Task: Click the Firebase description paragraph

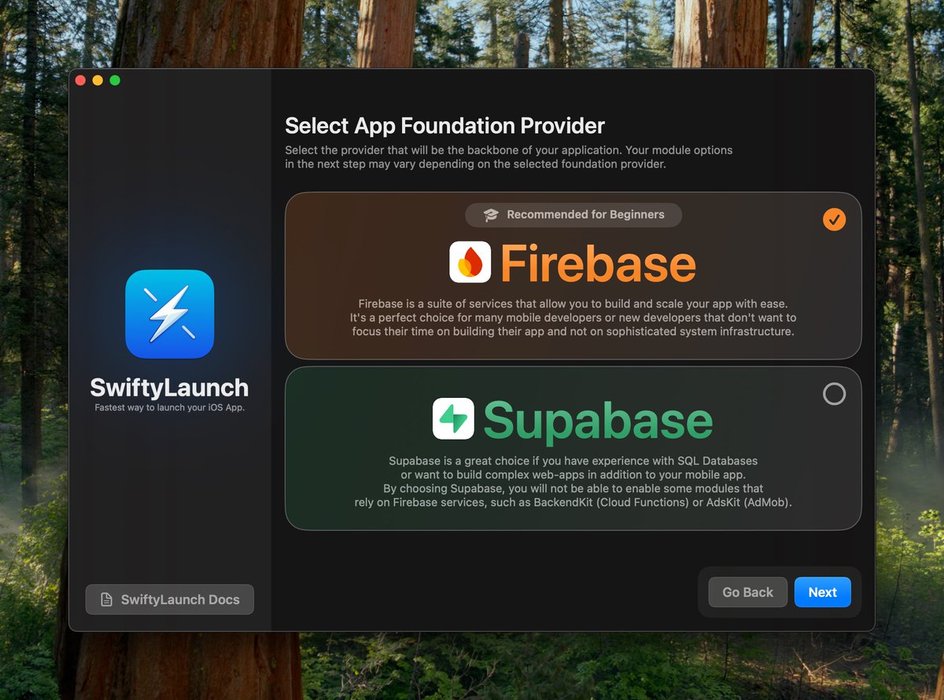Action: [x=573, y=317]
